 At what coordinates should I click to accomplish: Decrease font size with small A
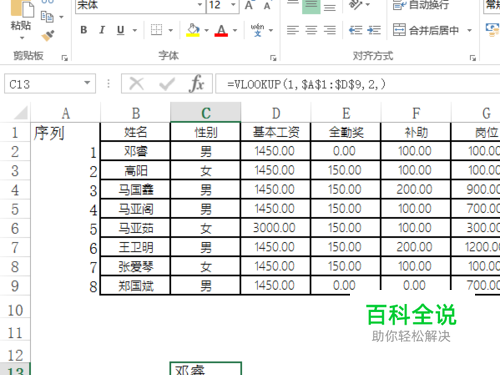[267, 6]
